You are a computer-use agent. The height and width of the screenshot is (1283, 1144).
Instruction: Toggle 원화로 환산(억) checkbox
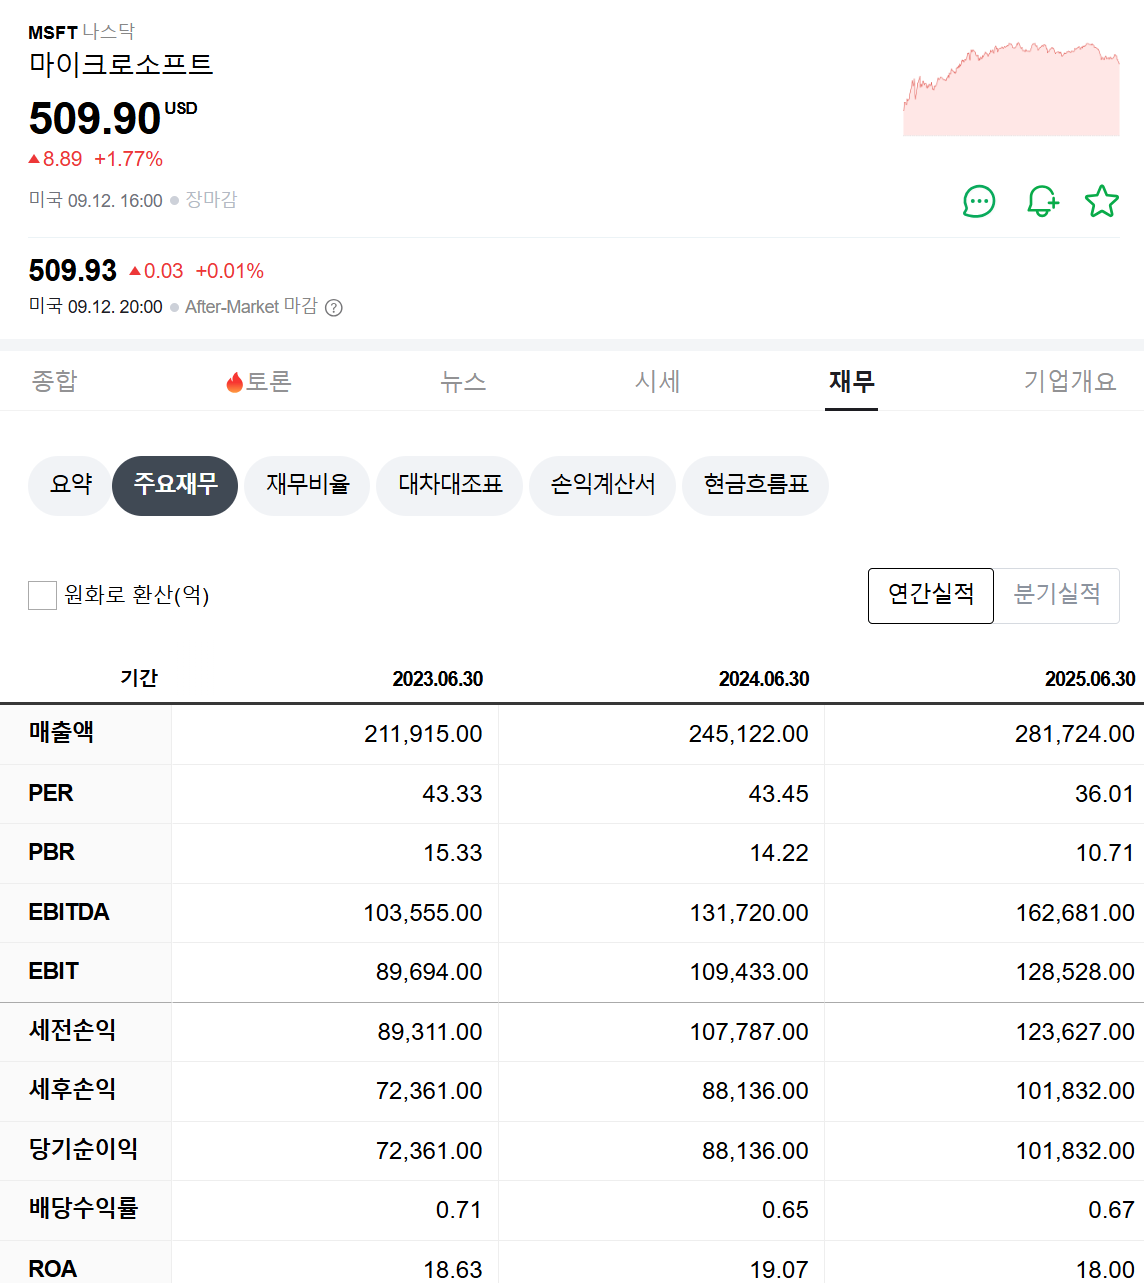tap(42, 595)
